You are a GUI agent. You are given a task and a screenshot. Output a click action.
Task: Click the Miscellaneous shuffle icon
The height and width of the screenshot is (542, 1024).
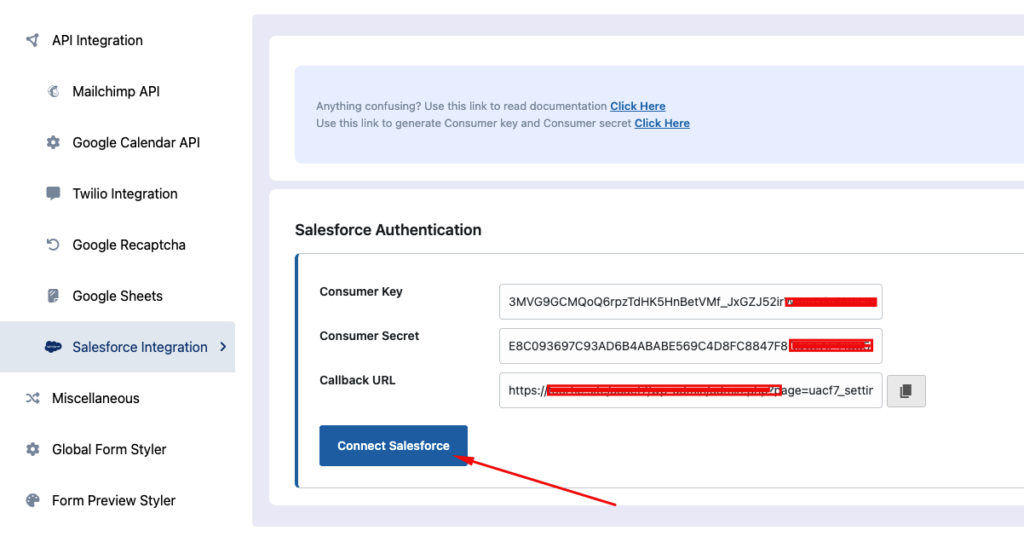[x=32, y=398]
